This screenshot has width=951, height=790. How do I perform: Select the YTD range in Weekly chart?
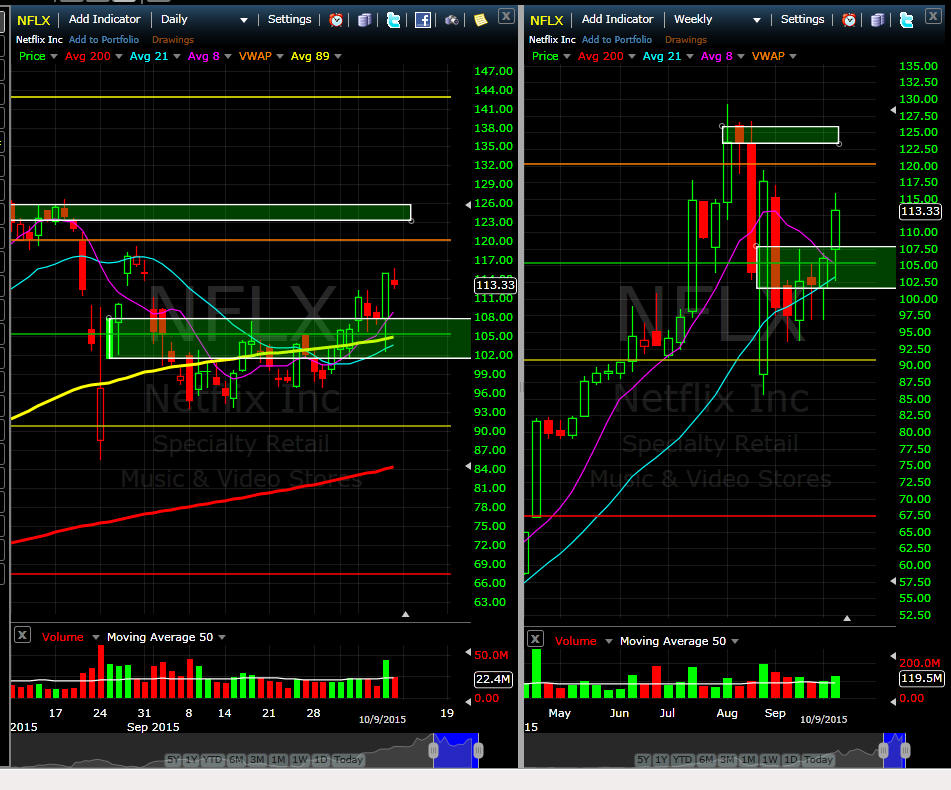tap(682, 759)
